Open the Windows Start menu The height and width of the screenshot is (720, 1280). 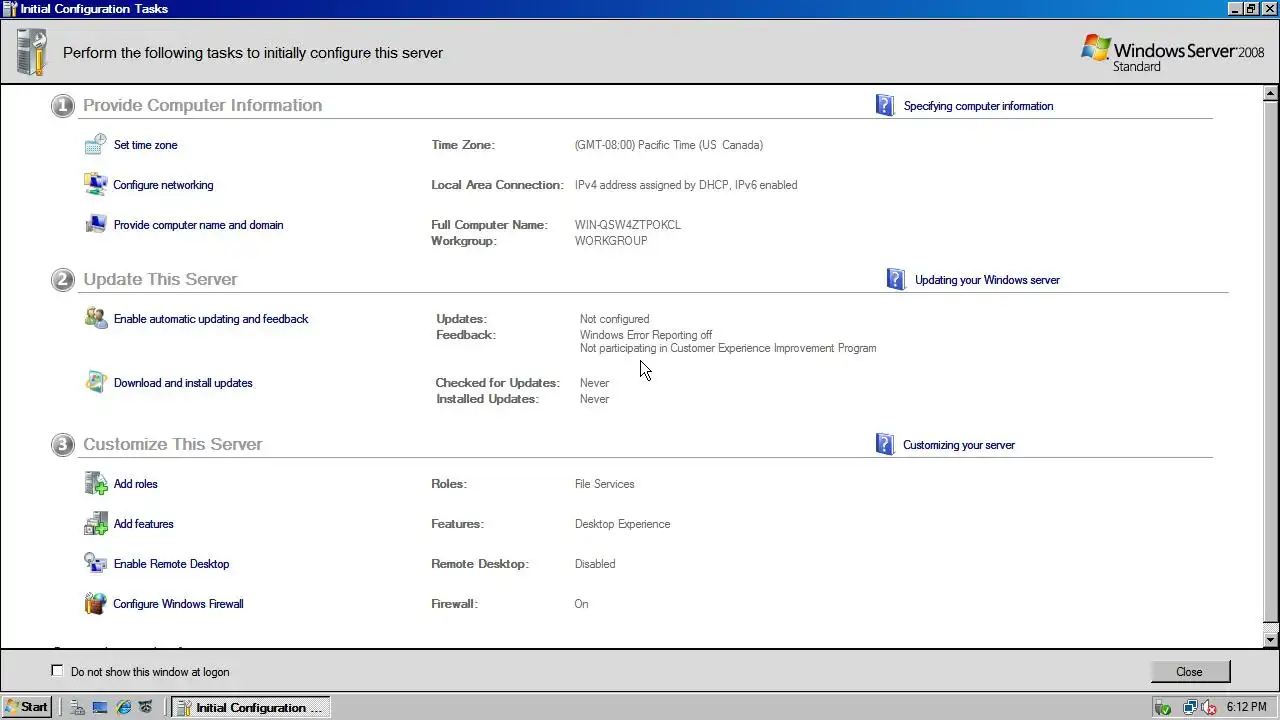[x=26, y=707]
